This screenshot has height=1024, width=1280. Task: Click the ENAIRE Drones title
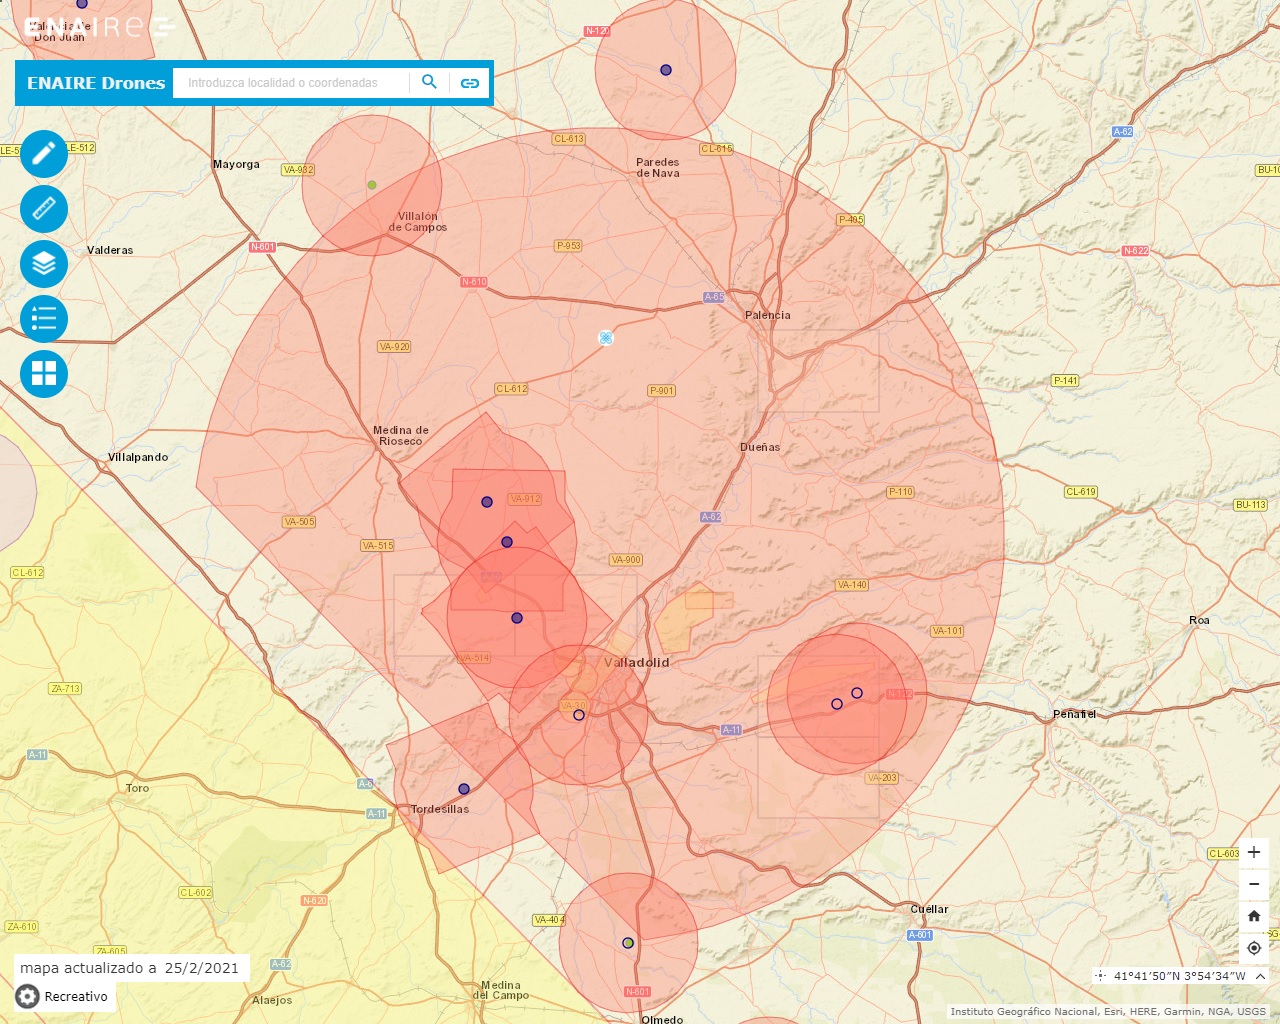[x=96, y=83]
